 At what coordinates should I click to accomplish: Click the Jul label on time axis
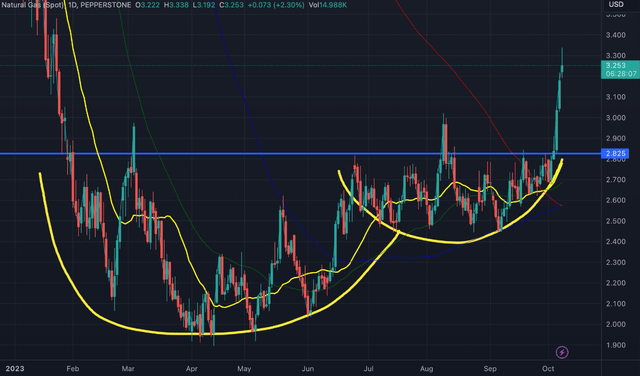click(x=368, y=369)
